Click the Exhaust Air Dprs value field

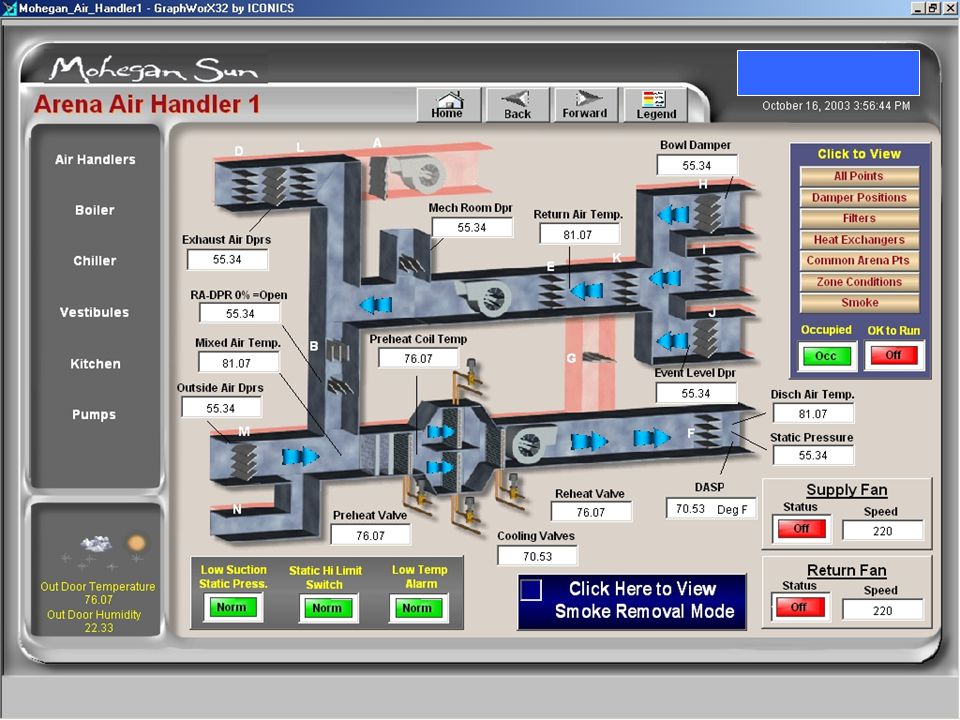click(227, 260)
